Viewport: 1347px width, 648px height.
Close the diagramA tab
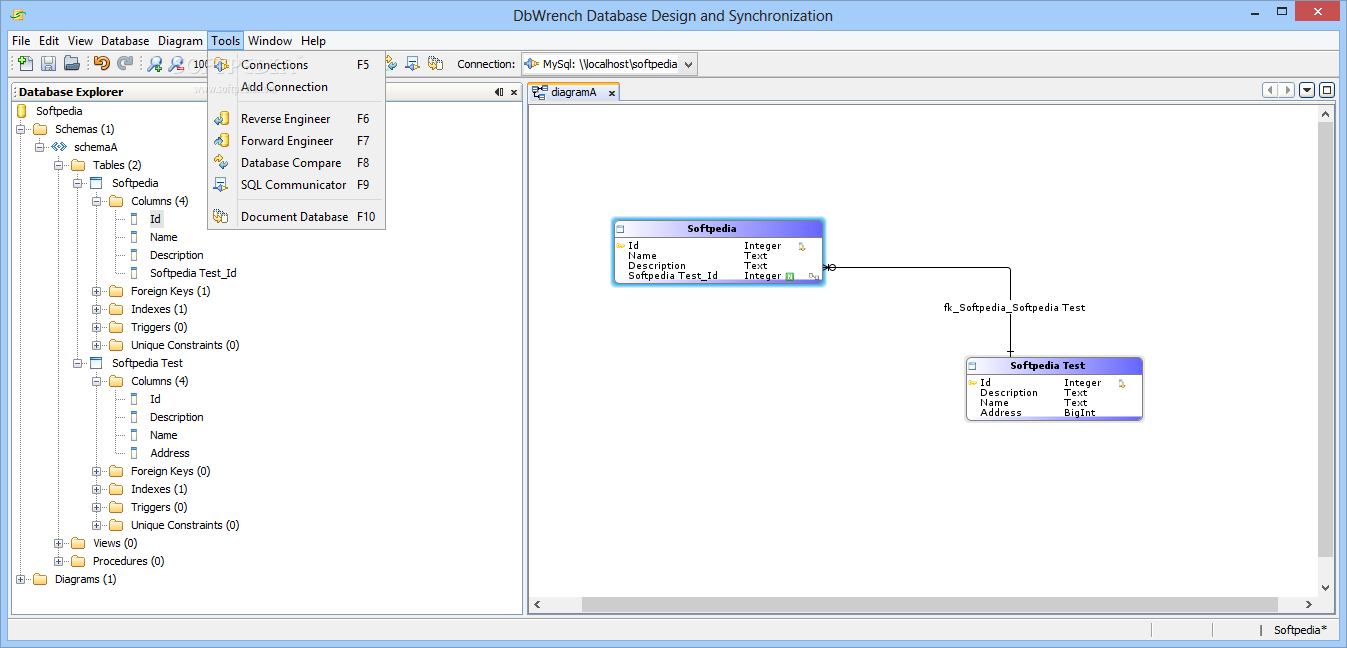click(611, 93)
